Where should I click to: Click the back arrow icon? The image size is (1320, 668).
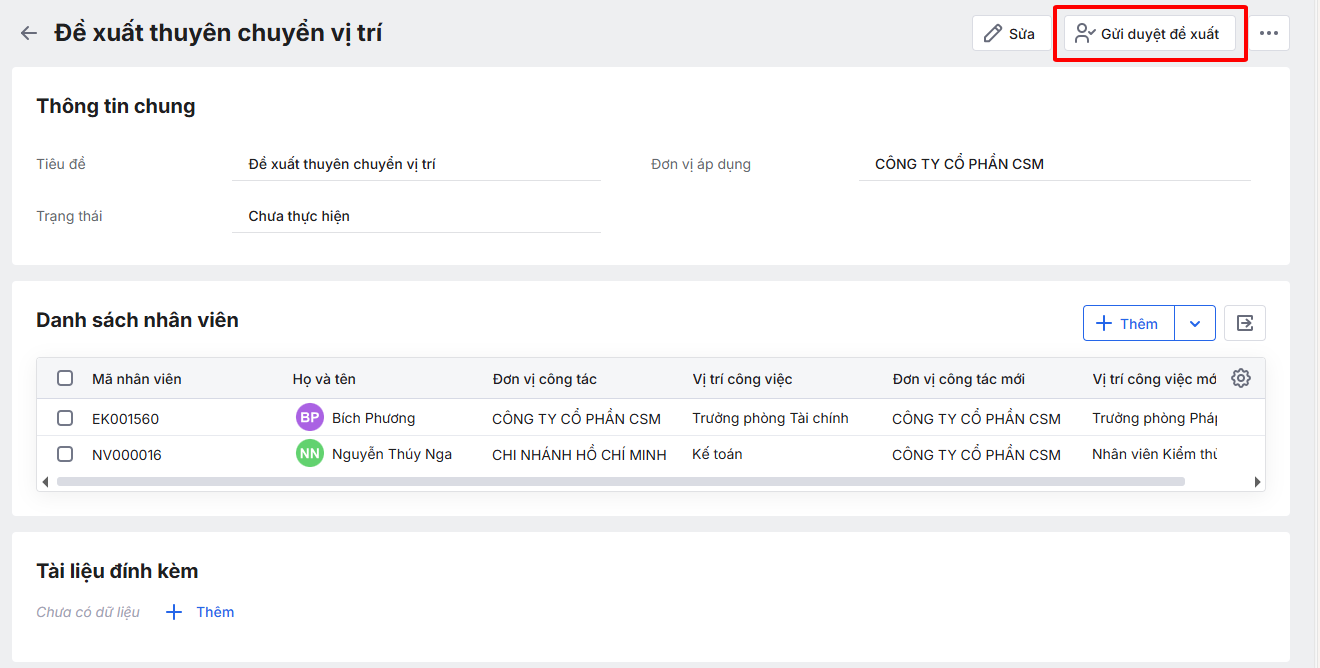29,33
